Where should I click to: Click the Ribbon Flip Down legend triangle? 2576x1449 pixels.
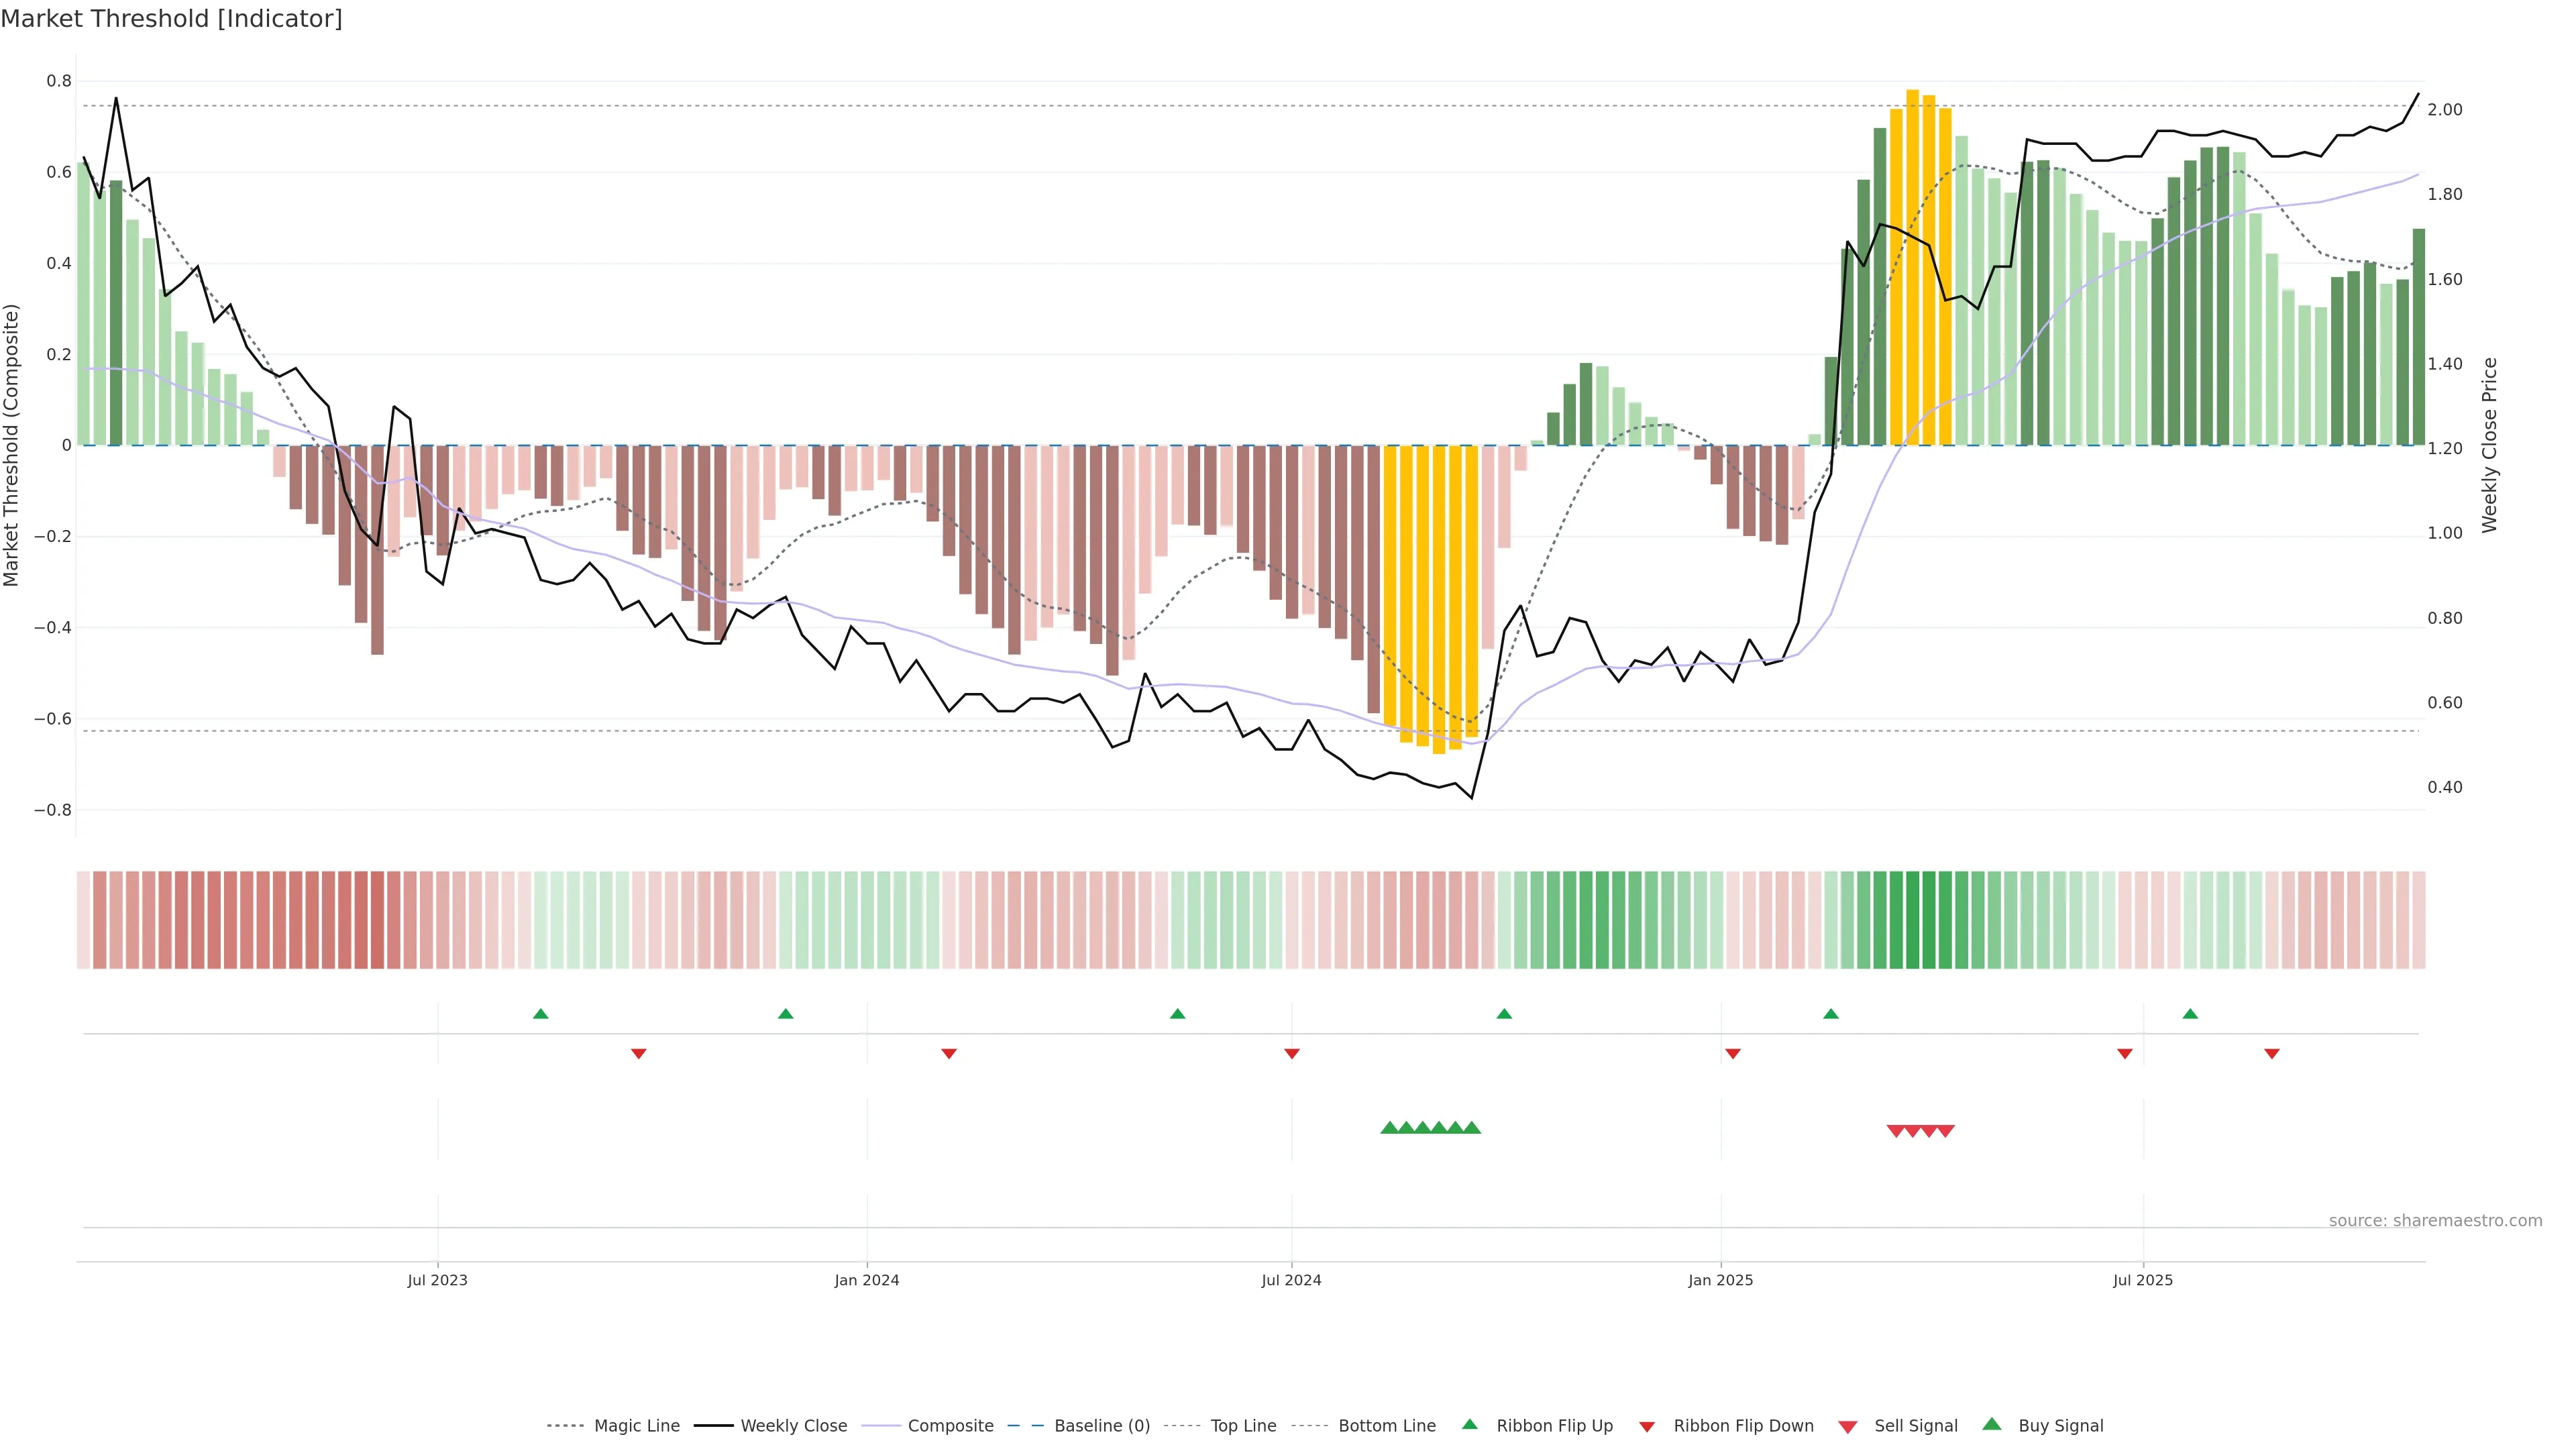[1646, 1427]
